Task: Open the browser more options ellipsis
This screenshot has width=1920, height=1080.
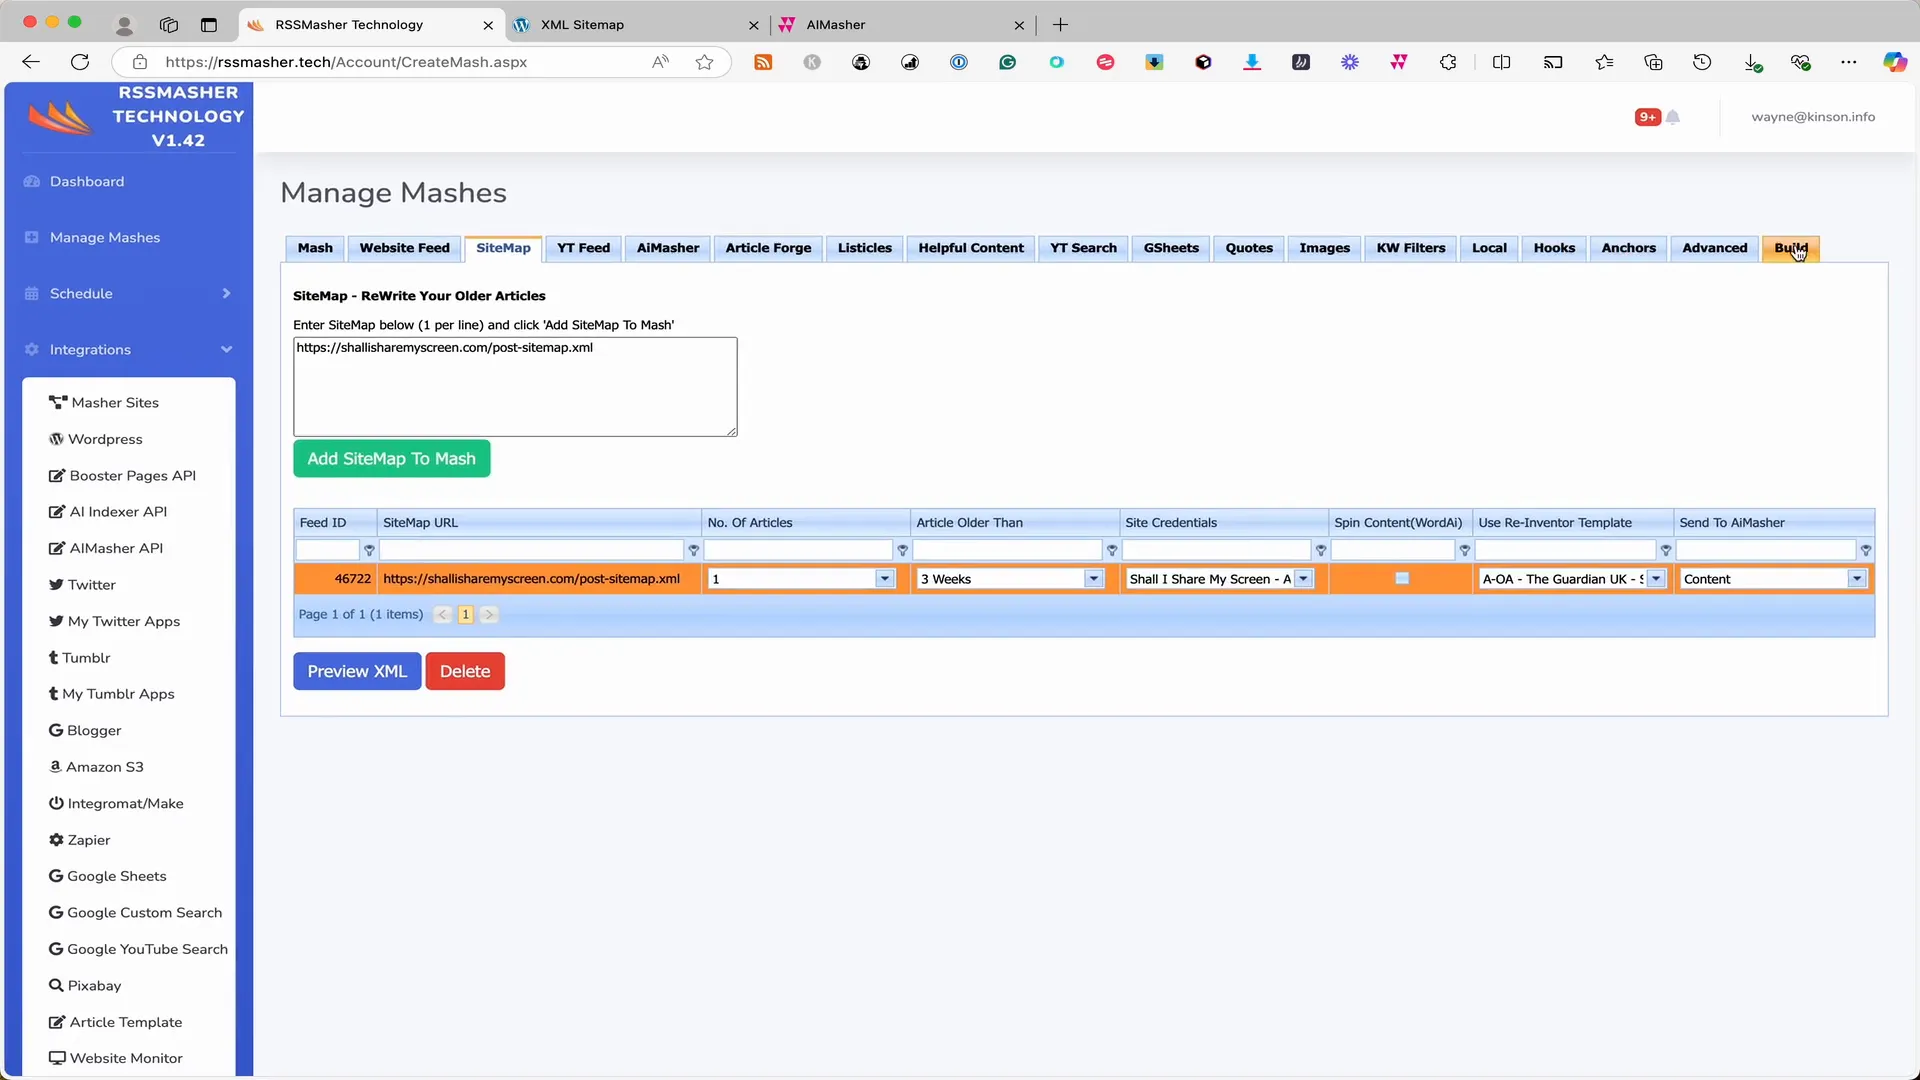Action: (1848, 62)
